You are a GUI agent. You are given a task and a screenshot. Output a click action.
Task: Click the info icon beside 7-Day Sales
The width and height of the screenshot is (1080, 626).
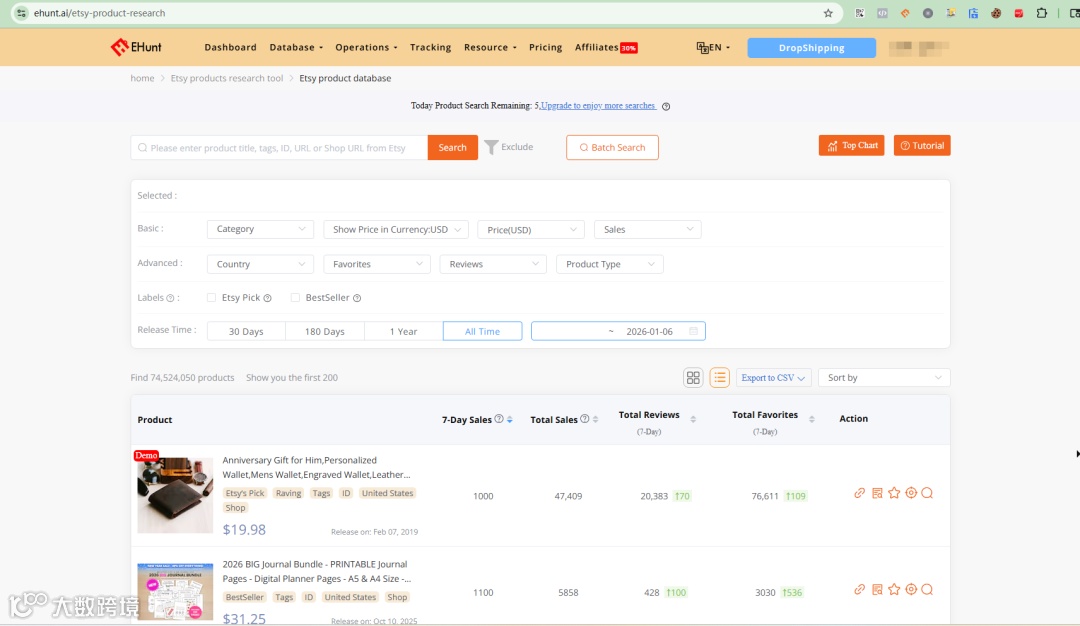499,419
